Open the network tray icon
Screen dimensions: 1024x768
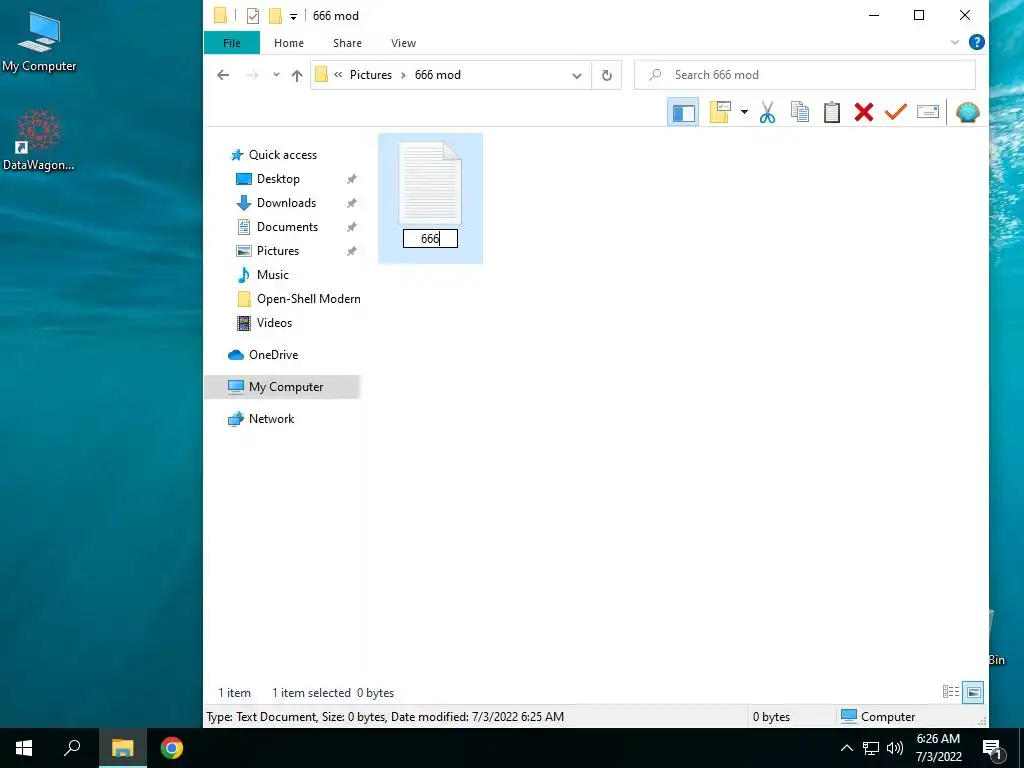click(x=871, y=748)
